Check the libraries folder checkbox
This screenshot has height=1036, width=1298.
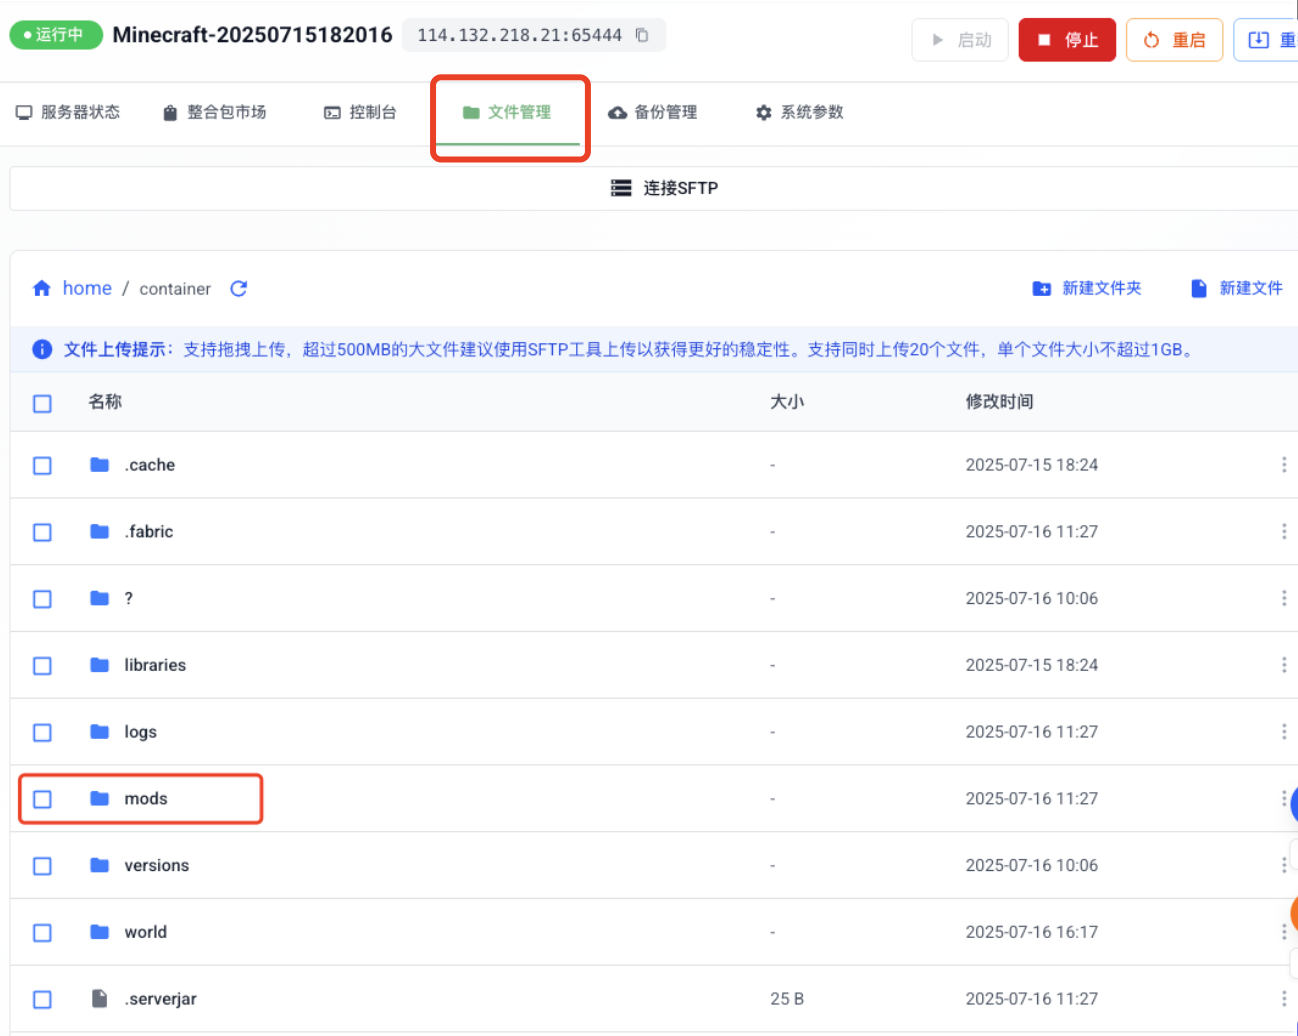pos(42,666)
